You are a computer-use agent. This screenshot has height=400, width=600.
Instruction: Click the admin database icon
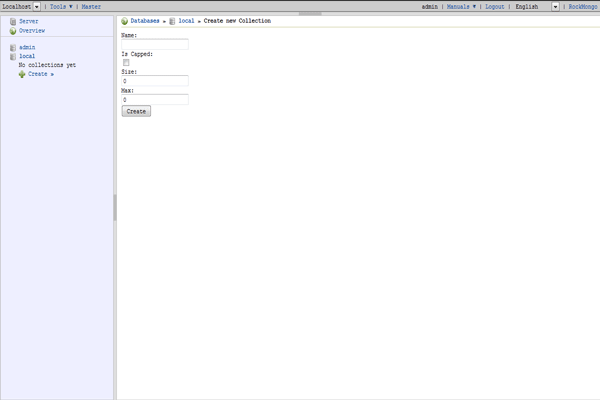13,48
